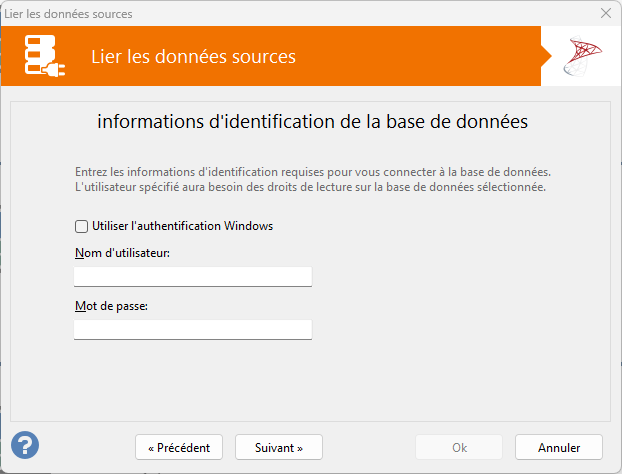622x474 pixels.
Task: Click the "Entrez les informations" instruction line
Action: [313, 171]
